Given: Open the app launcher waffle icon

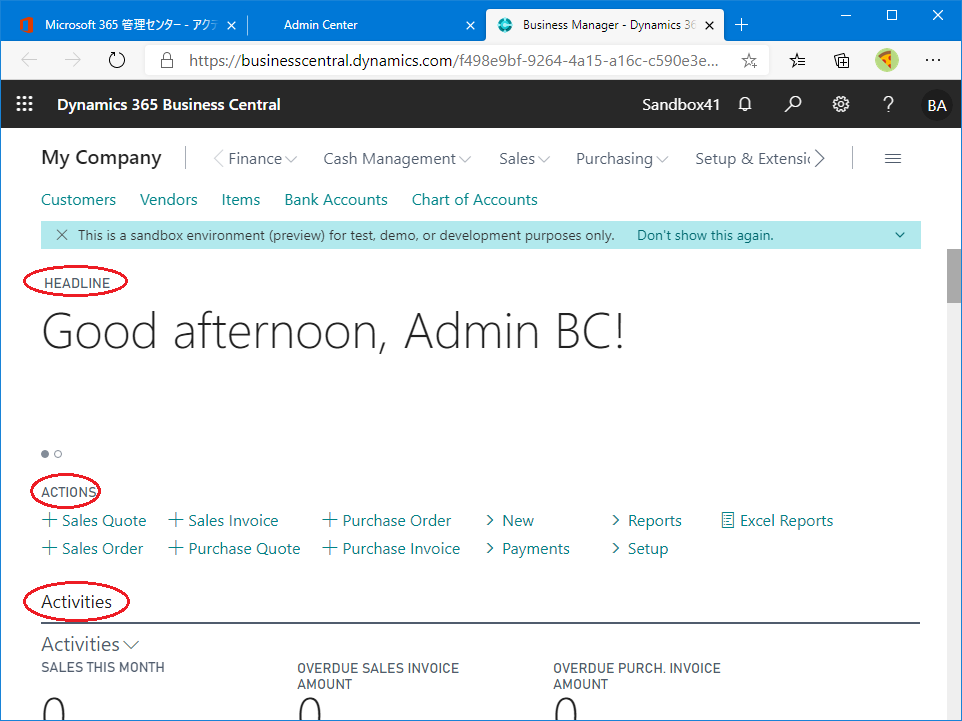Looking at the screenshot, I should (x=25, y=104).
